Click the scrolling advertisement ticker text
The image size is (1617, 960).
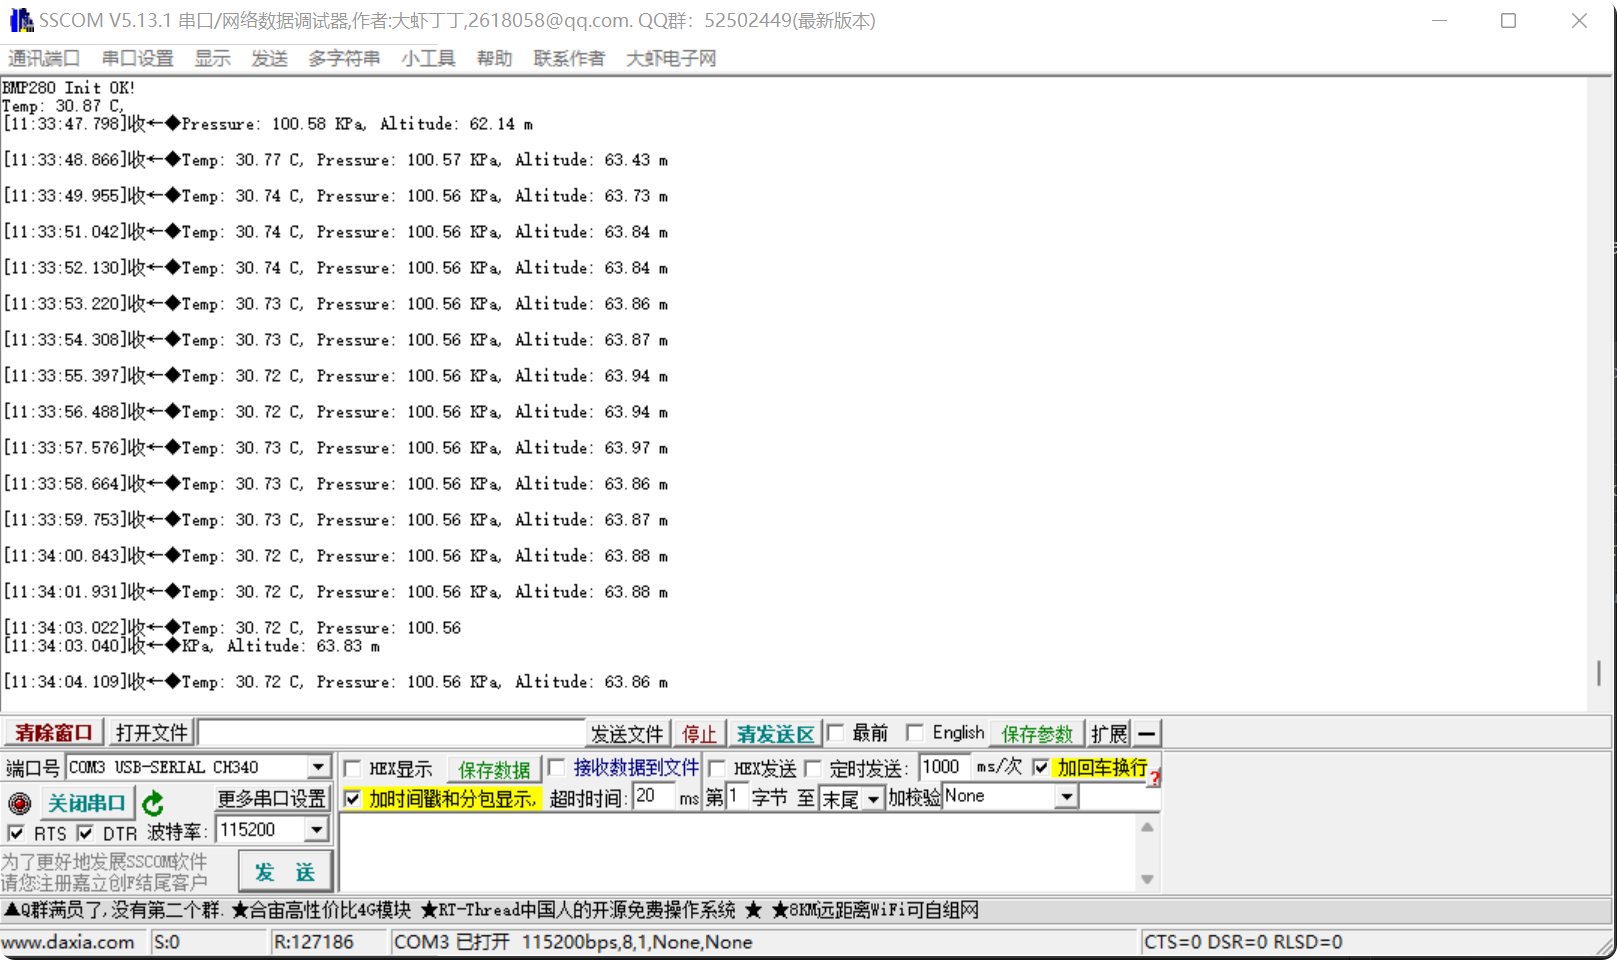(x=491, y=910)
